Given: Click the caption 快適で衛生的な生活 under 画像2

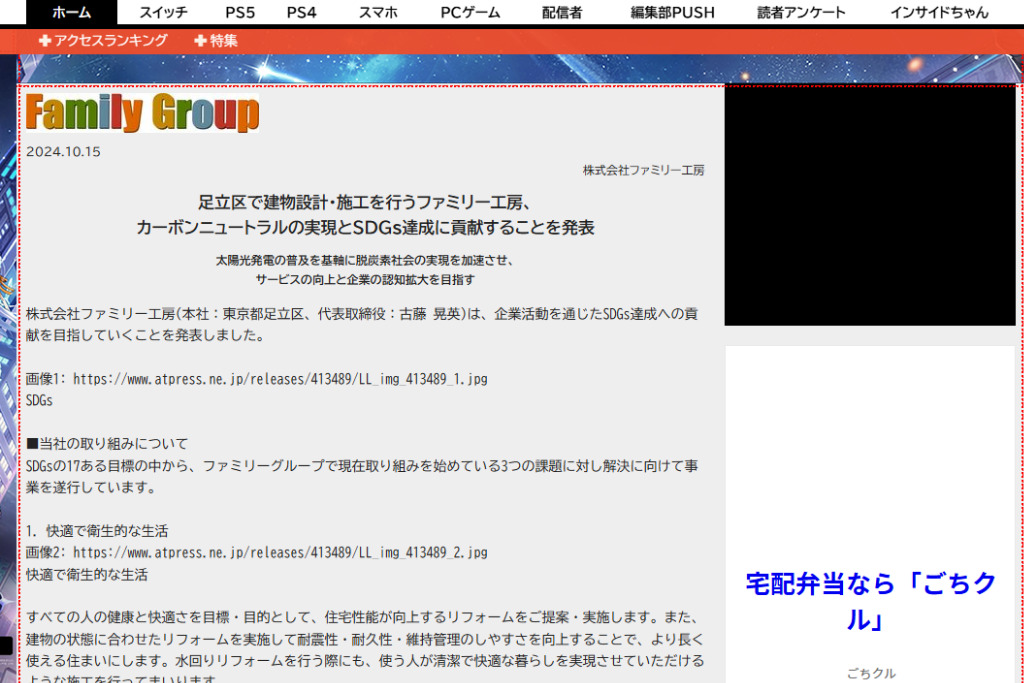Looking at the screenshot, I should (x=87, y=575).
